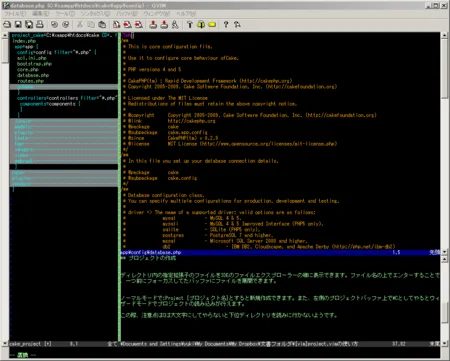Select database.php in project tree
This screenshot has width=450, height=361.
pos(33,75)
